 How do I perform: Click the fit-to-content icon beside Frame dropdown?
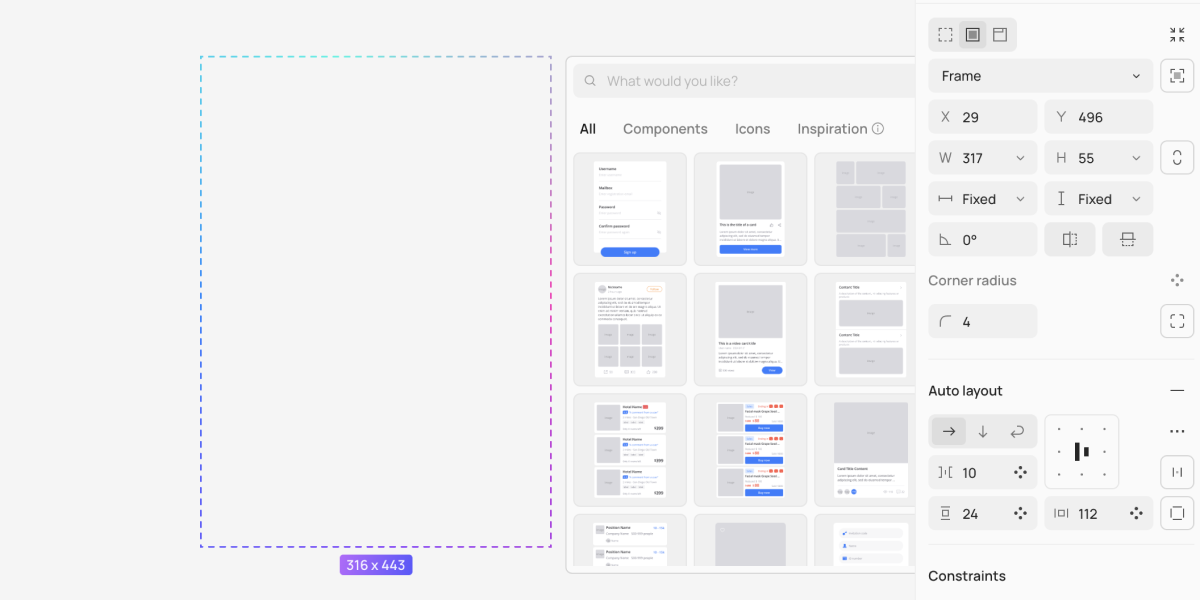point(1177,76)
